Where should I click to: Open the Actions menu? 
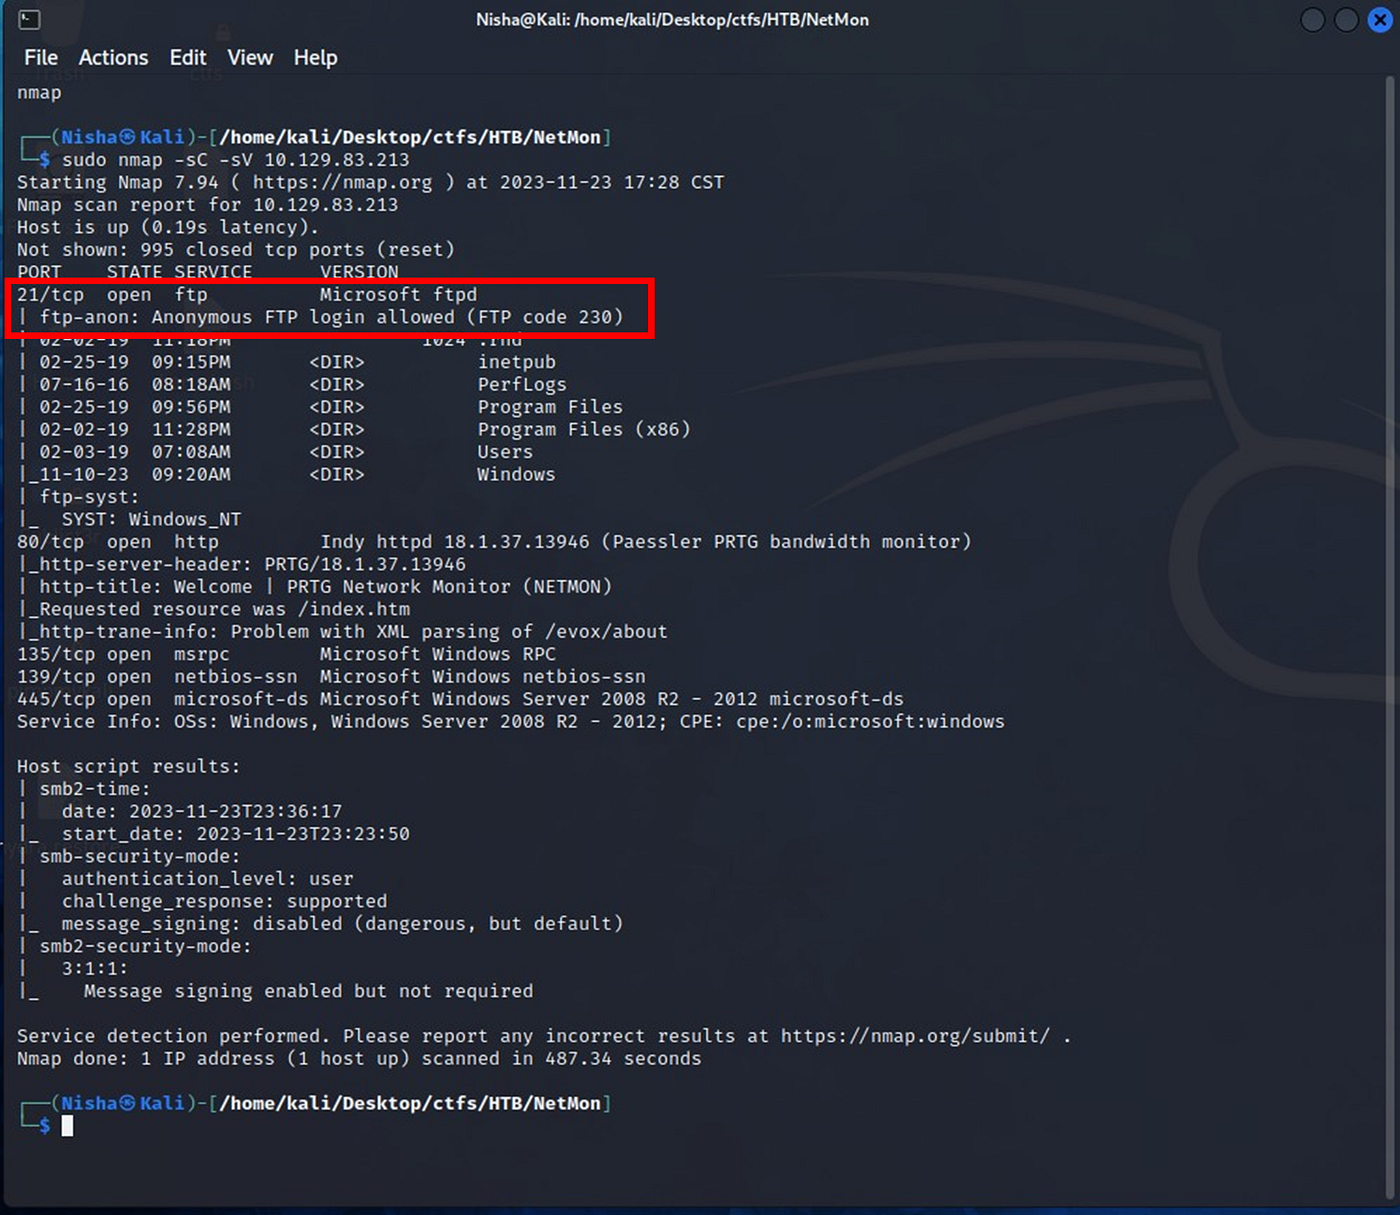[x=113, y=58]
